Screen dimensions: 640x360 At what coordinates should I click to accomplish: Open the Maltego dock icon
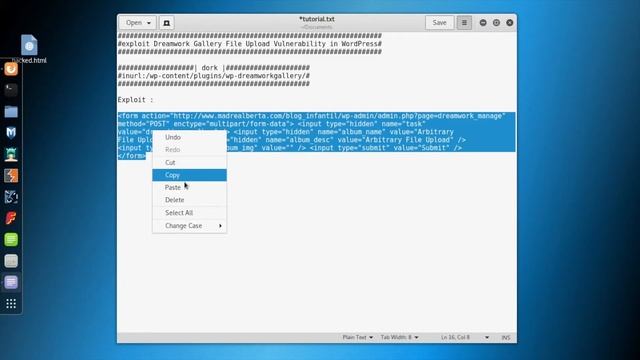point(11,197)
